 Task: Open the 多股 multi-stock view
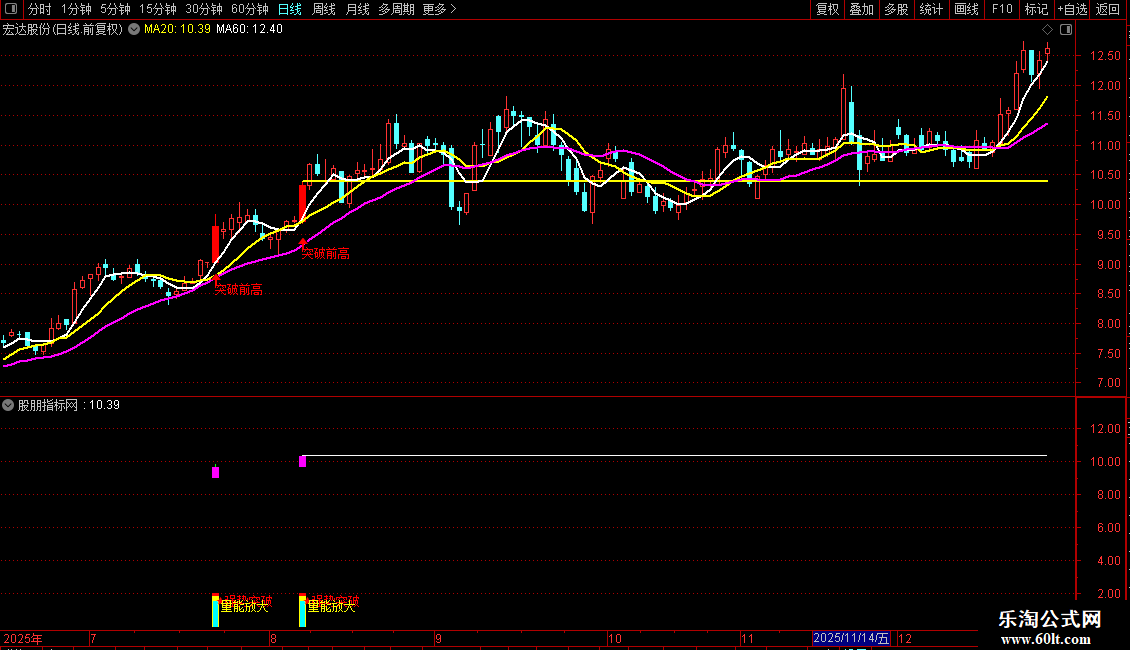(x=896, y=9)
